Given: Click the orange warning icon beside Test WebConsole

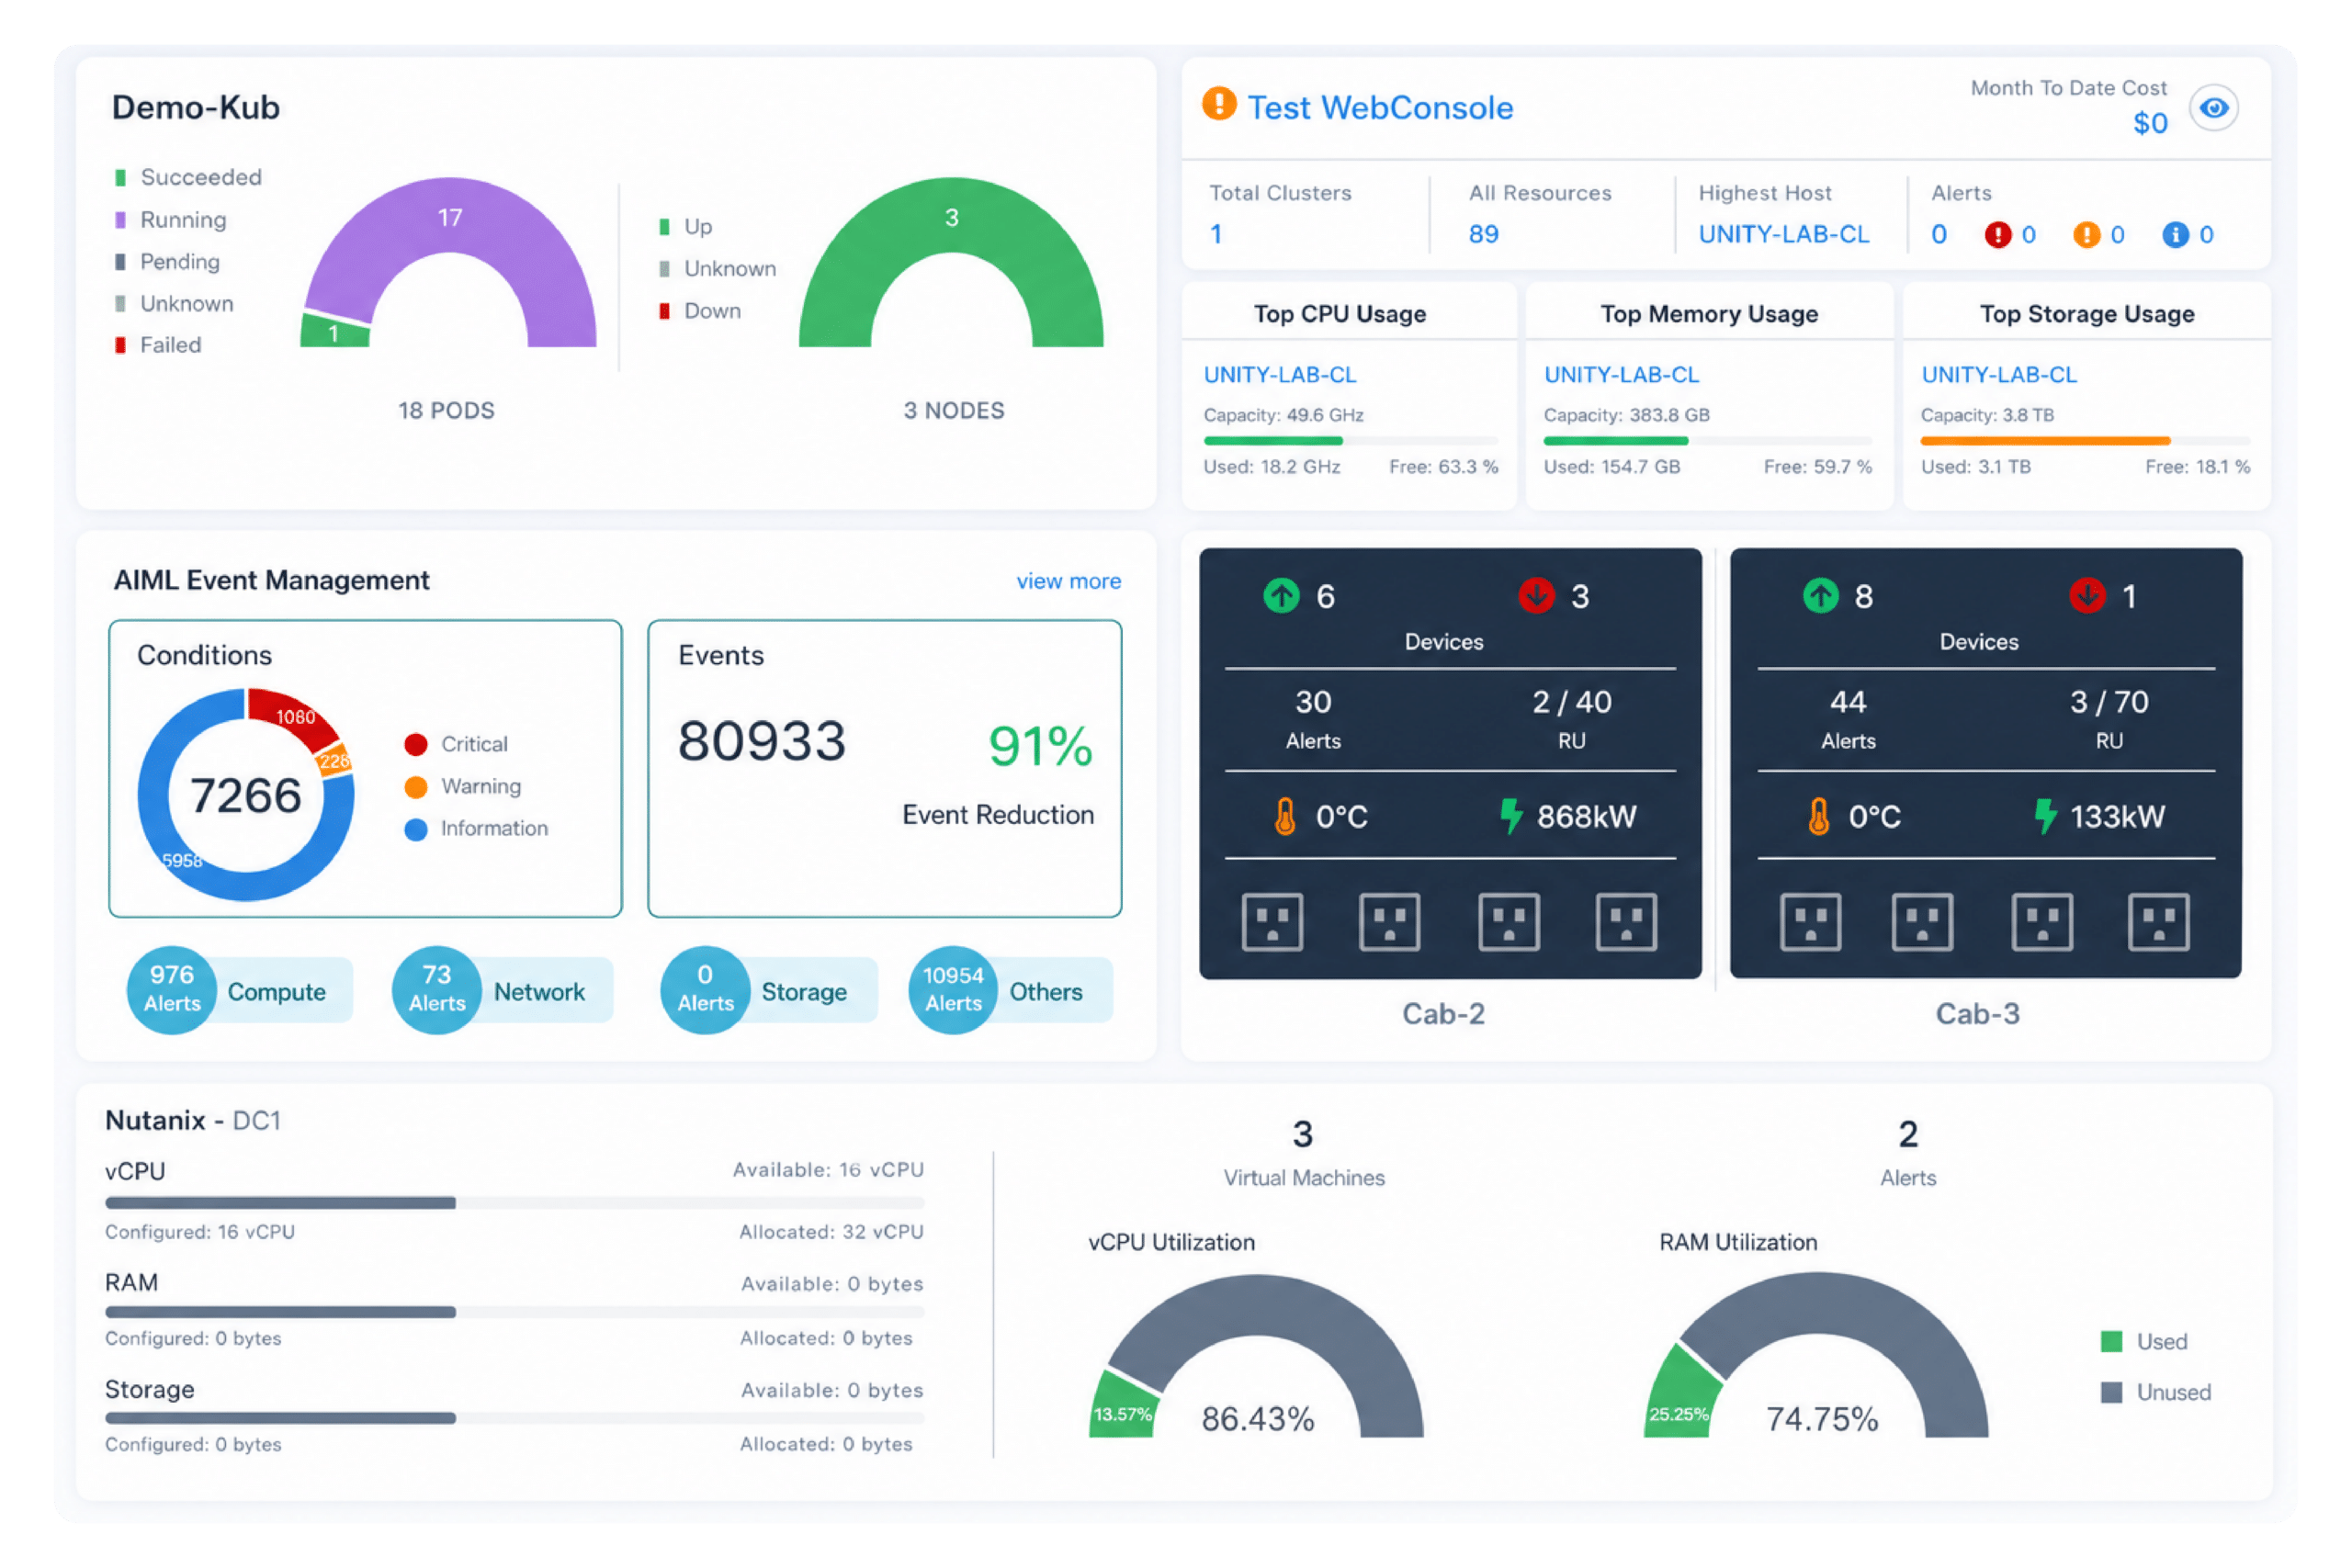Looking at the screenshot, I should point(1219,103).
